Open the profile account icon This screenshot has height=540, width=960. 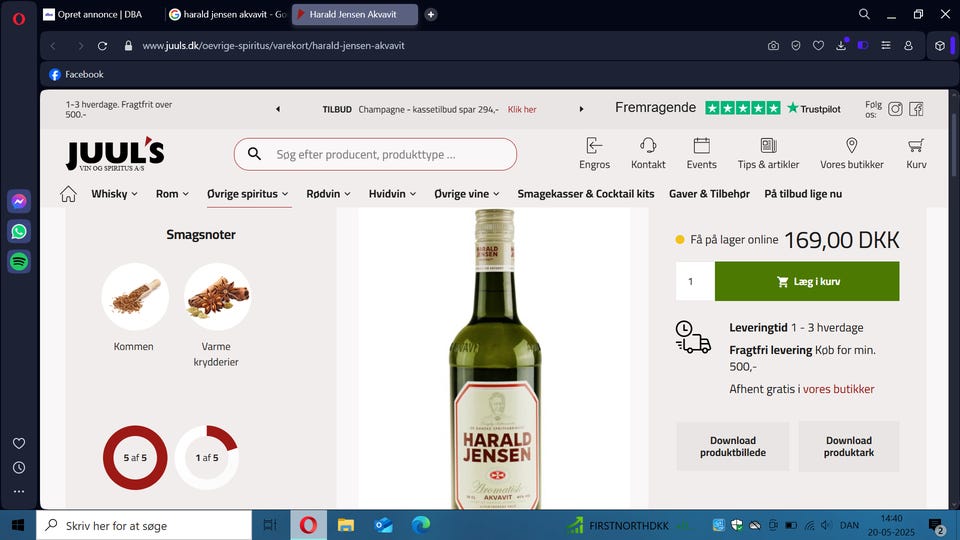[x=909, y=46]
